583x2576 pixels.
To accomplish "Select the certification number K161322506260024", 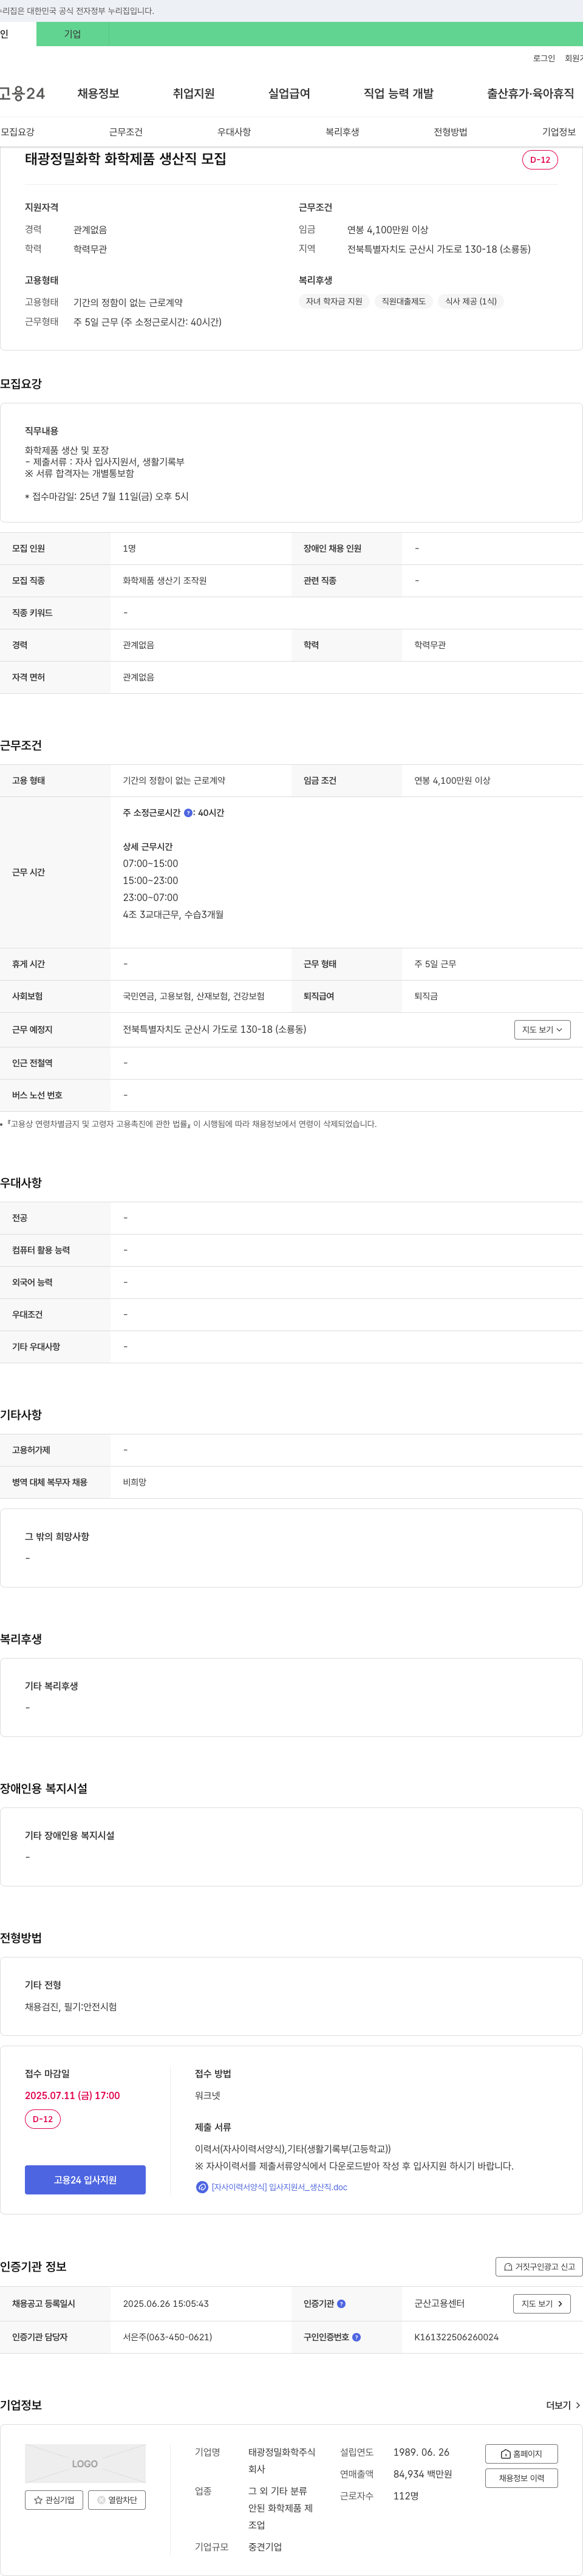I will click(456, 2337).
